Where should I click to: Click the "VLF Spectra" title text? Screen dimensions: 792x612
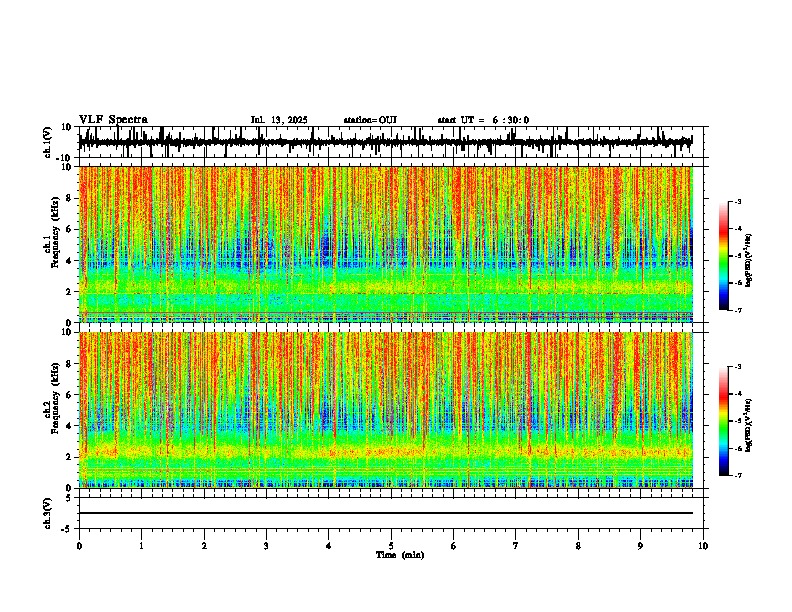click(113, 120)
